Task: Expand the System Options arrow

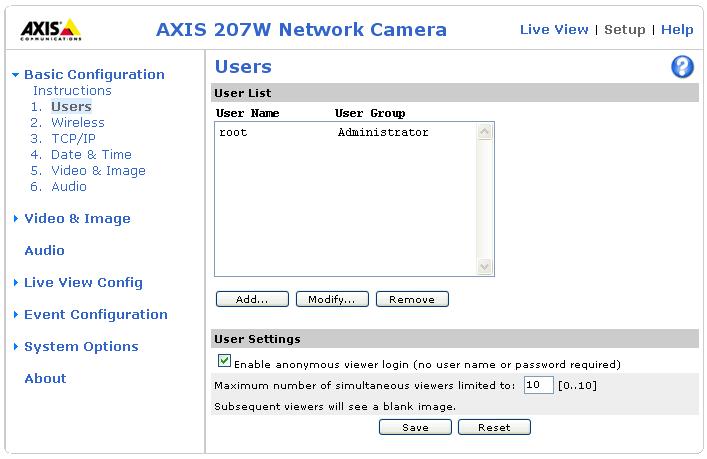Action: coord(16,347)
